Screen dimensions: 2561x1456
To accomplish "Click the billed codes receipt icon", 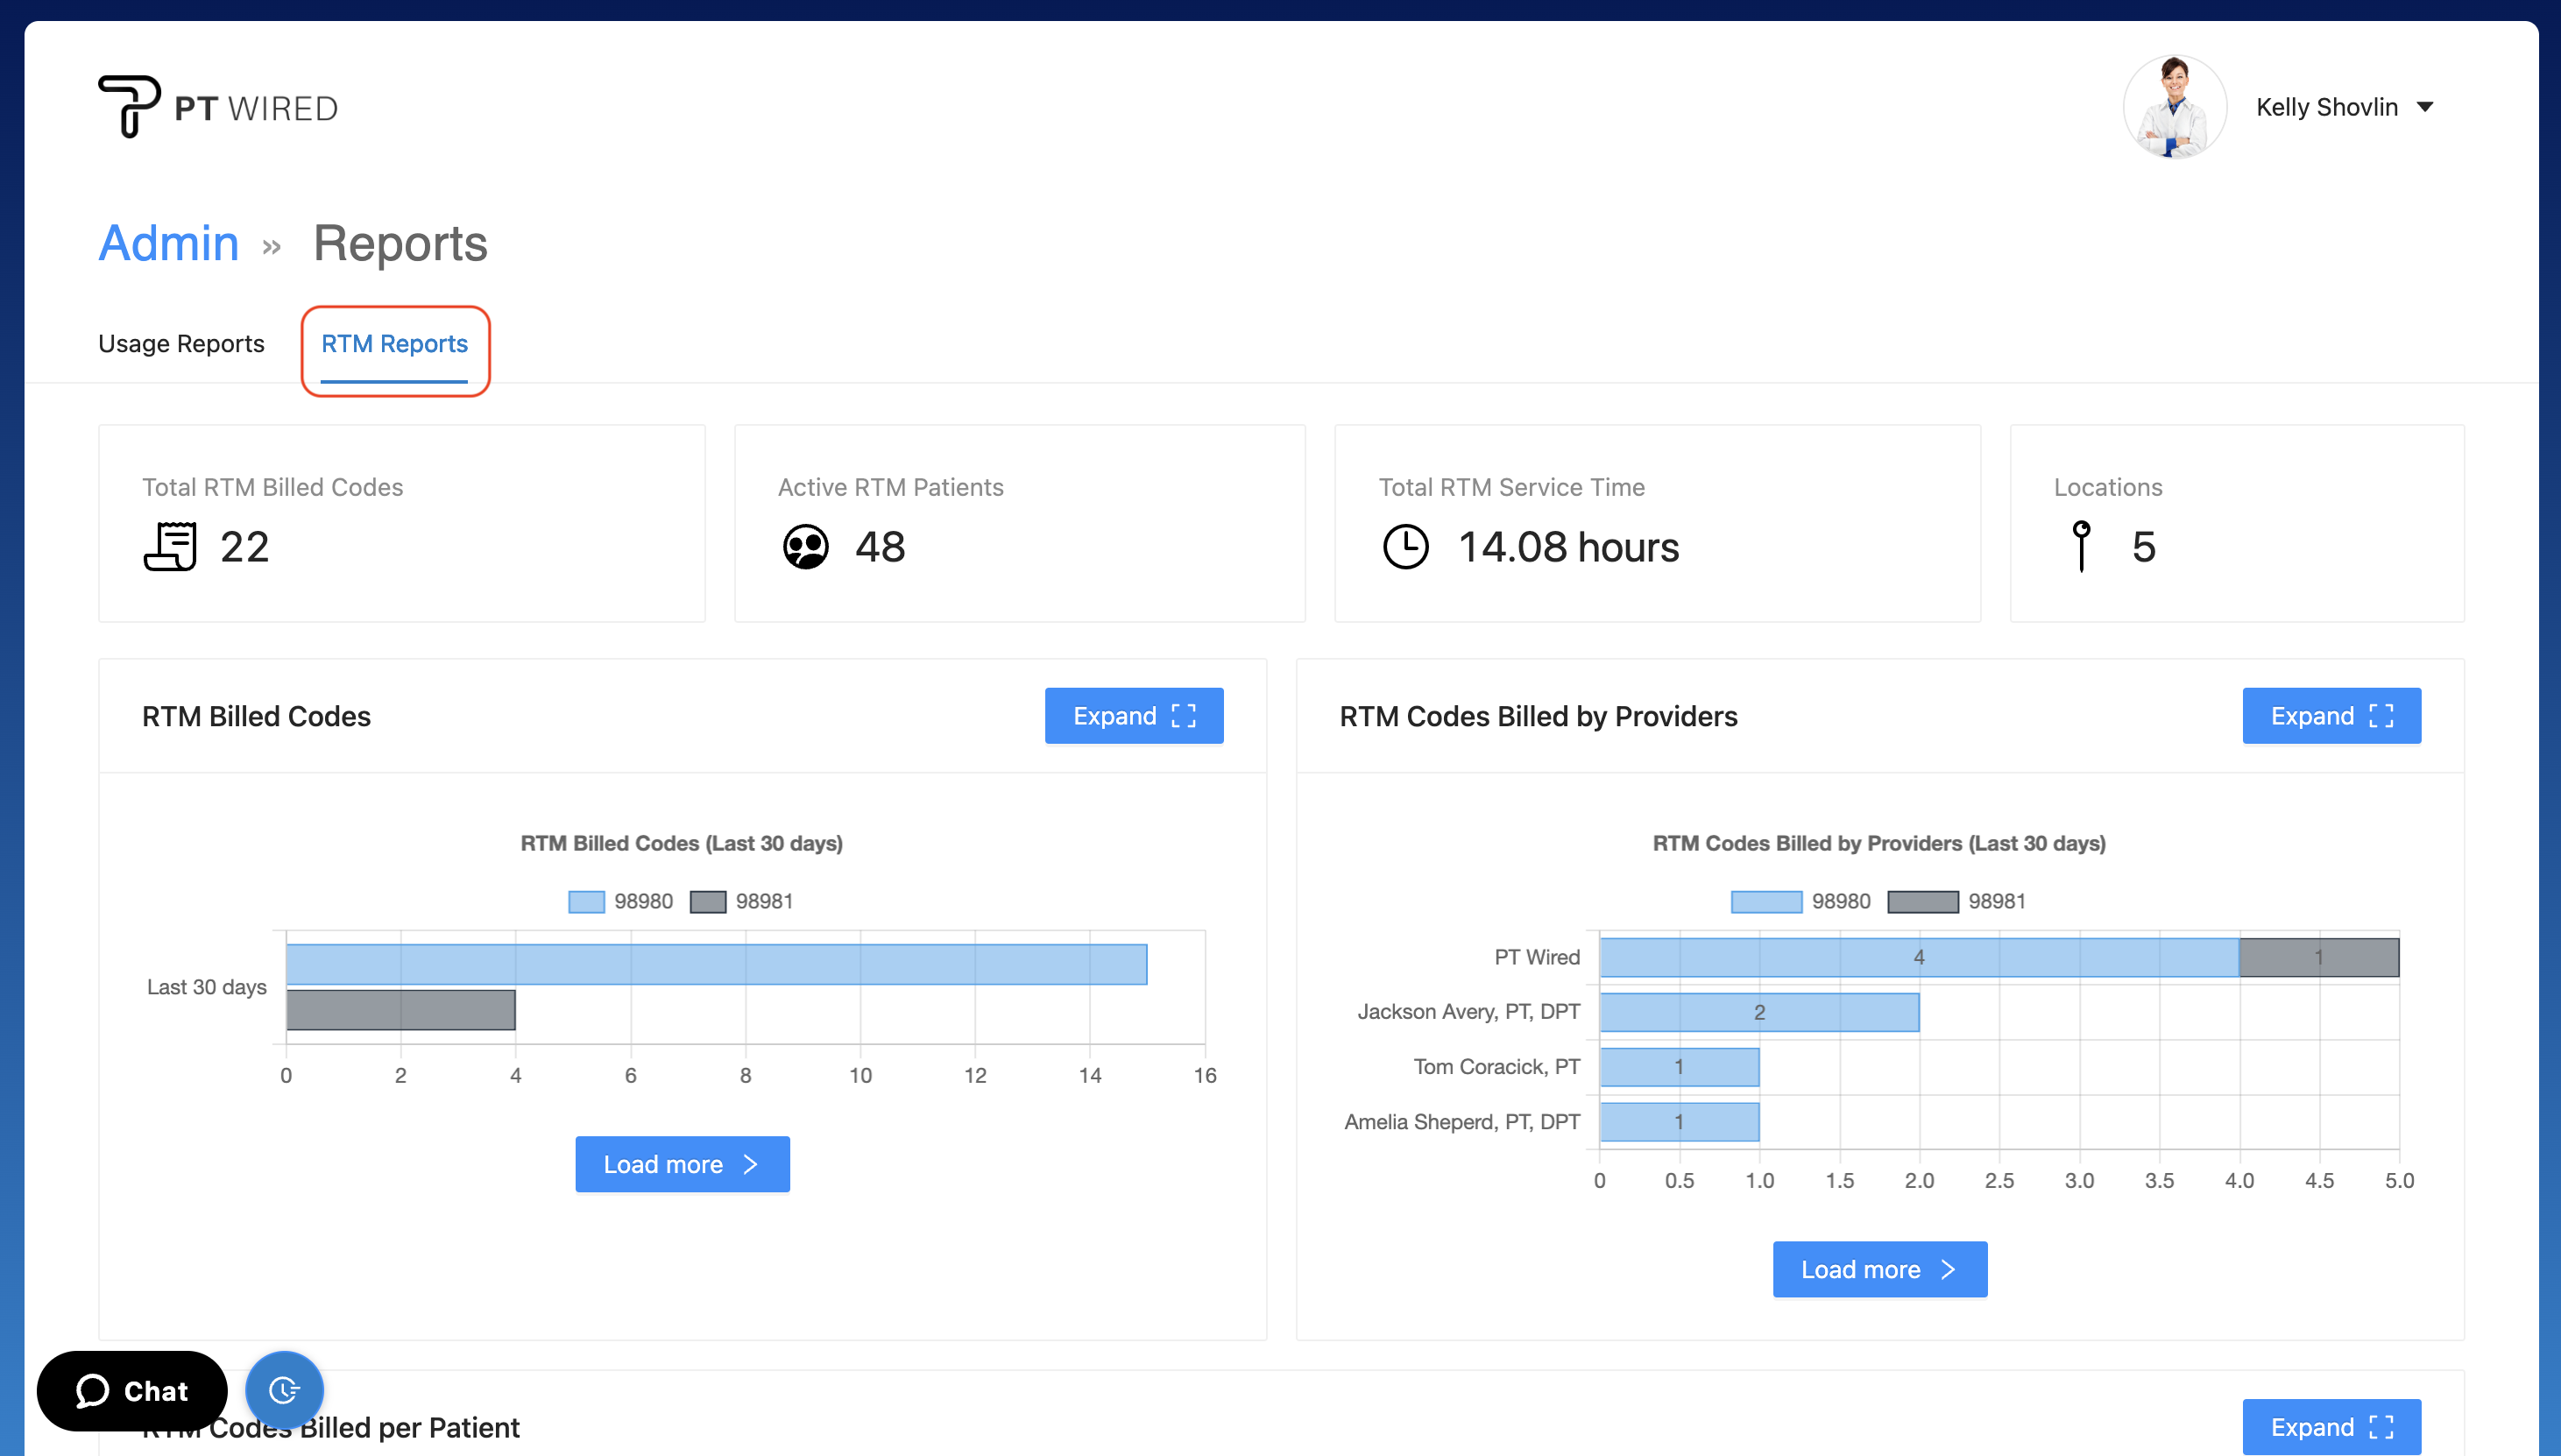I will pyautogui.click(x=169, y=547).
